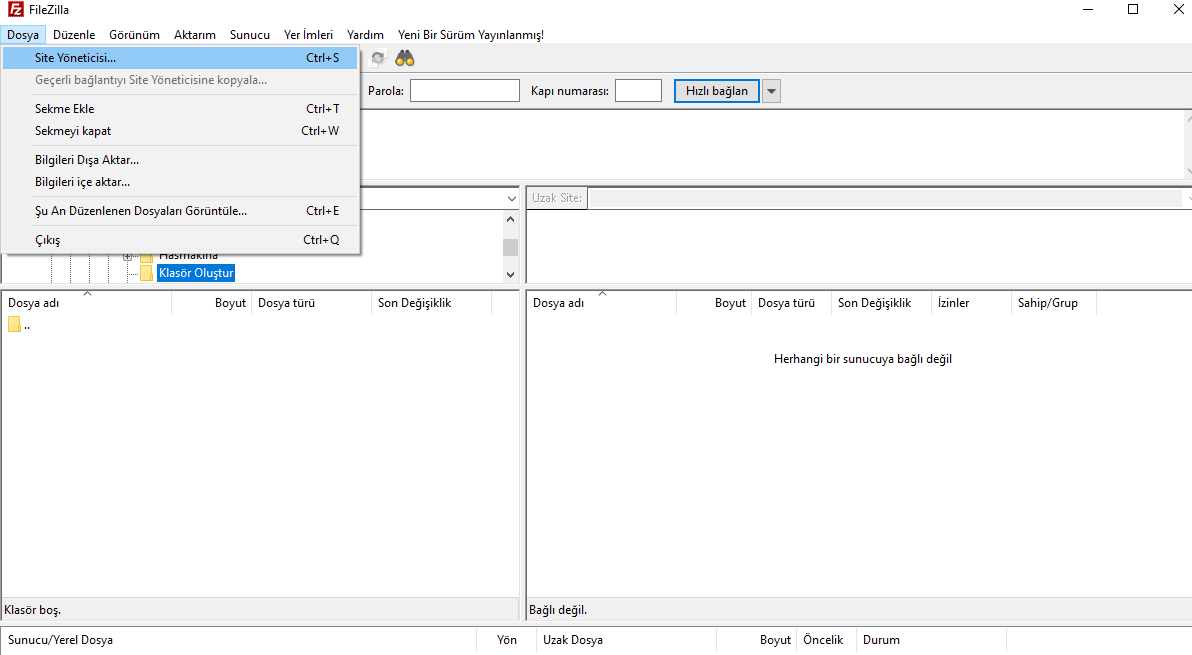Click the Uzak Site path field
The image size is (1192, 655).
click(887, 198)
